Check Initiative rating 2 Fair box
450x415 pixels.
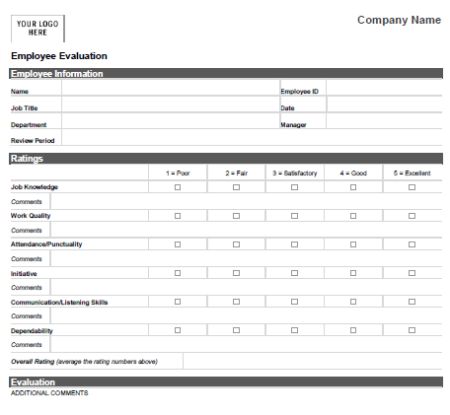tap(236, 273)
